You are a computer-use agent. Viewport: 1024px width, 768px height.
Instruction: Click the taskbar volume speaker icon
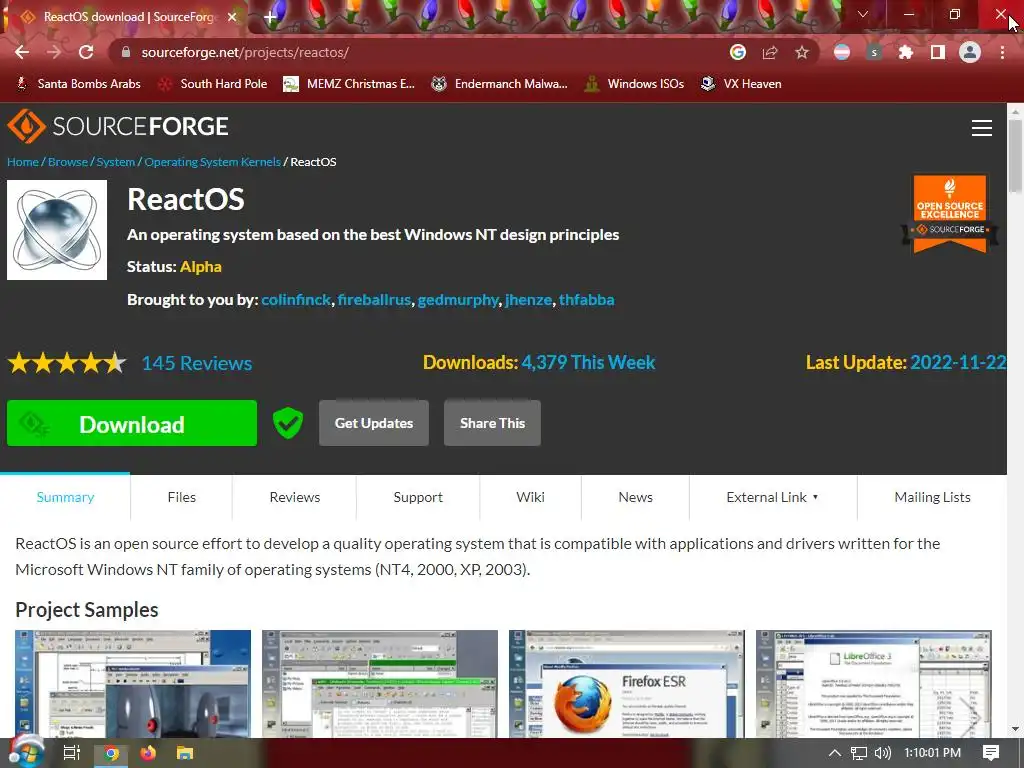click(882, 753)
